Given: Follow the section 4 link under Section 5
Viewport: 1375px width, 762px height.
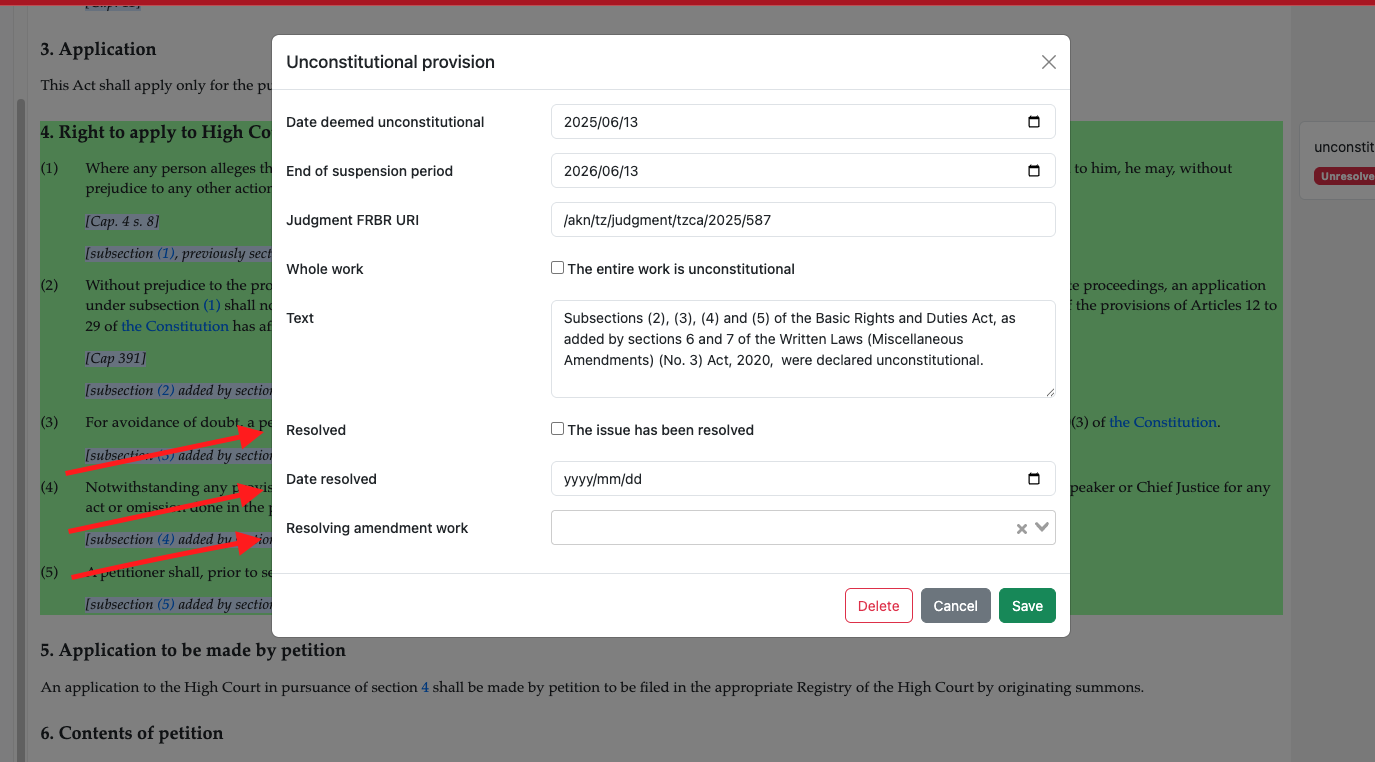Looking at the screenshot, I should (425, 687).
